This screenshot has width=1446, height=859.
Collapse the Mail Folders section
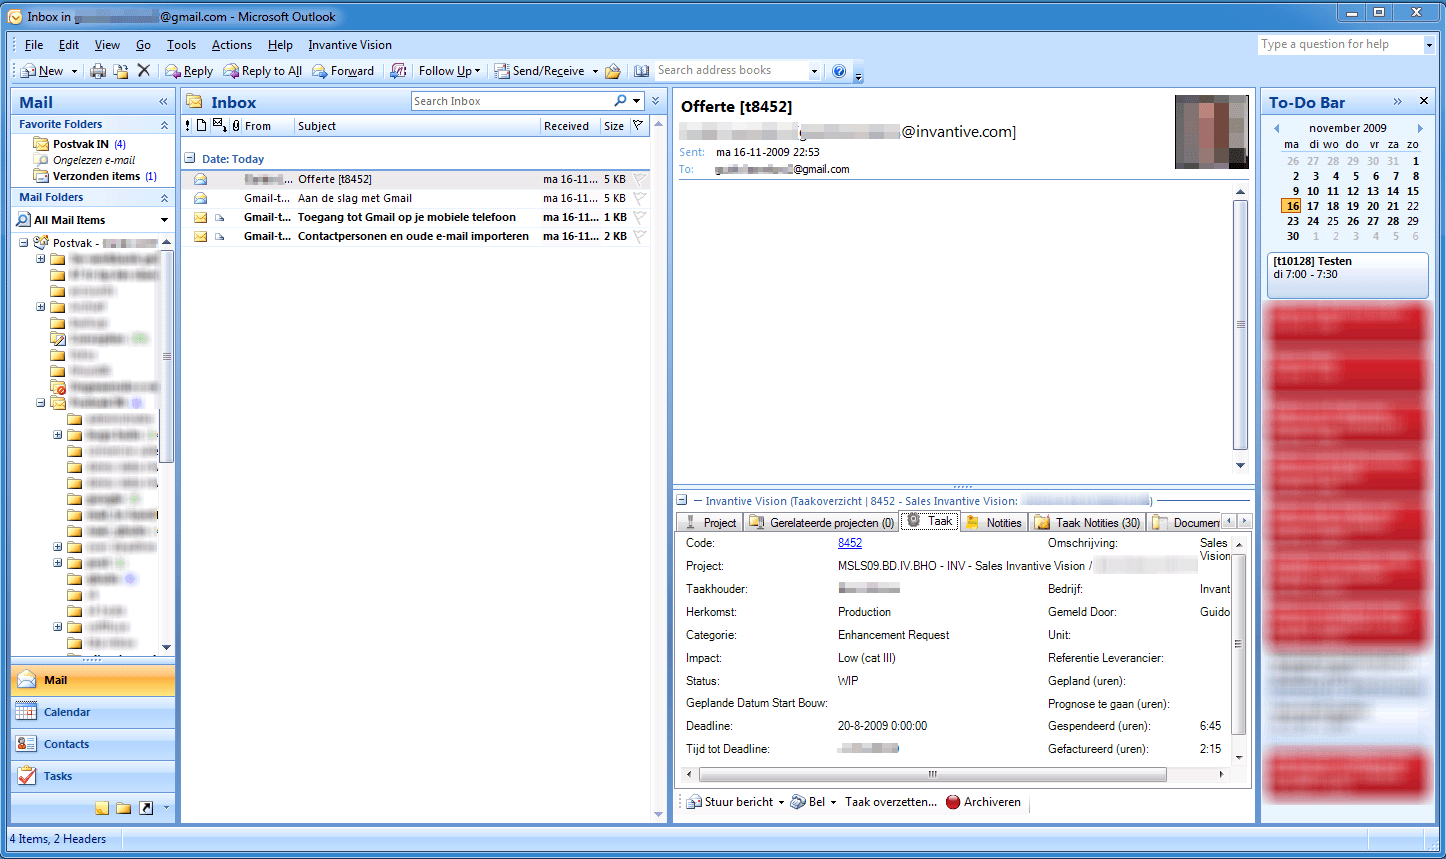tap(165, 198)
